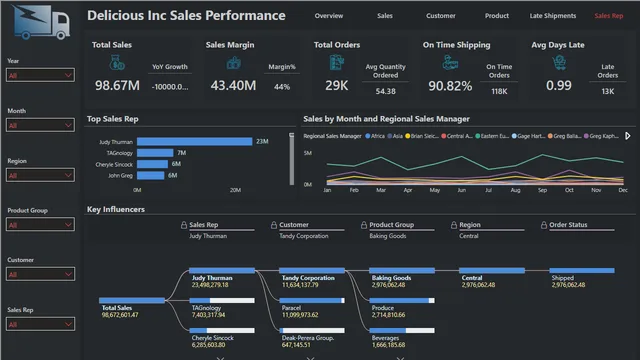Open the Year filter dropdown
Viewport: 640px width, 360px height.
(x=40, y=75)
